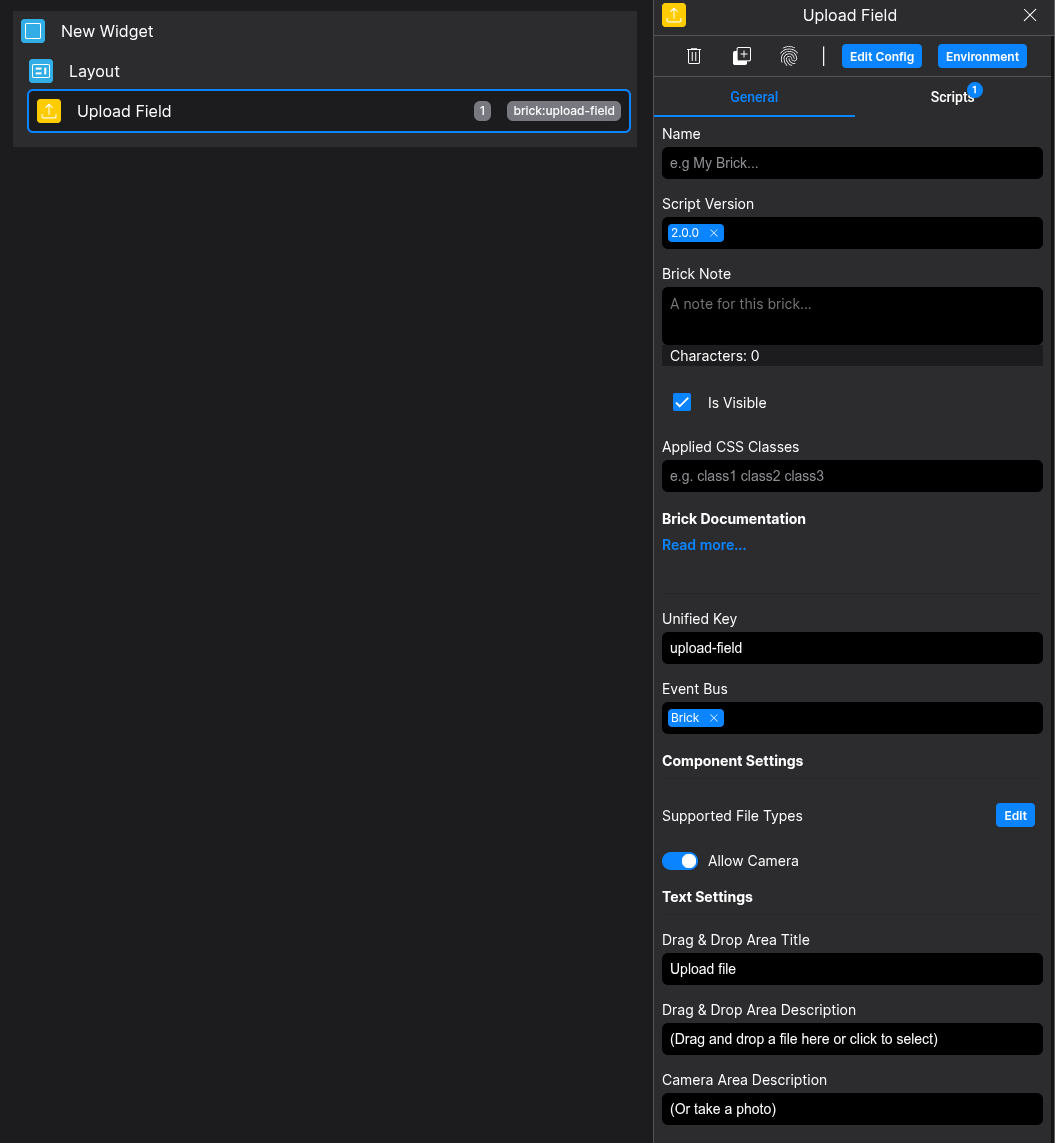Duplicate the brick using the copy icon
This screenshot has height=1143, width=1055.
tap(741, 56)
